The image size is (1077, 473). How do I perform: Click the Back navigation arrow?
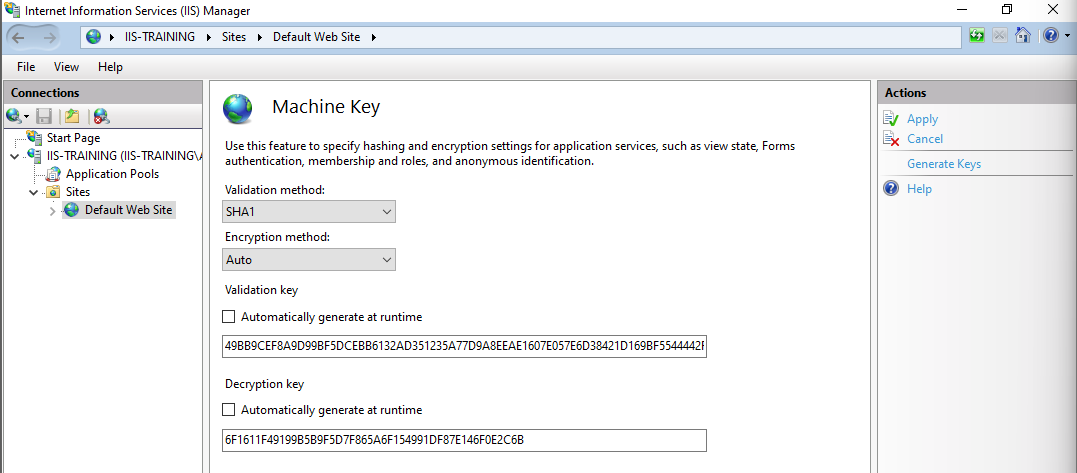tap(19, 37)
